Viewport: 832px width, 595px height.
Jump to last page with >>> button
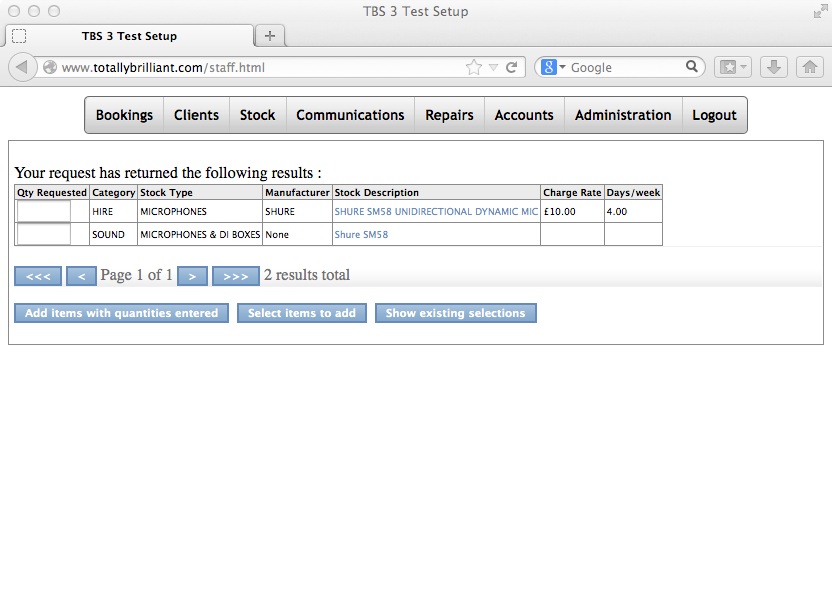tap(235, 276)
